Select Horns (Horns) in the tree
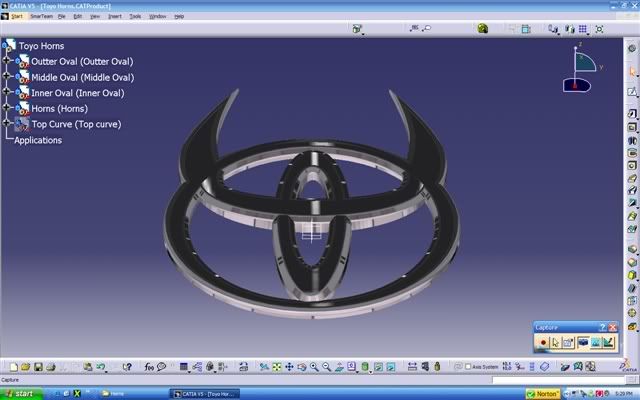Viewport: 640px width, 400px height. 60,108
